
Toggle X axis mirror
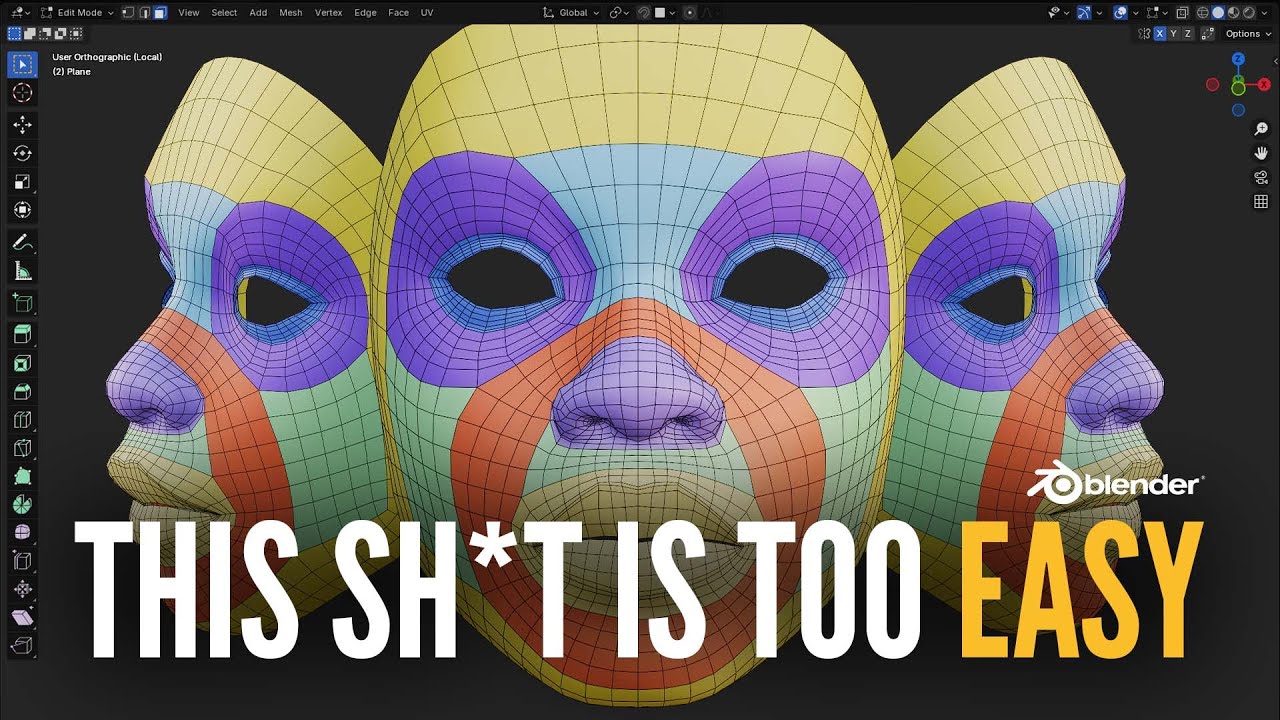1160,34
